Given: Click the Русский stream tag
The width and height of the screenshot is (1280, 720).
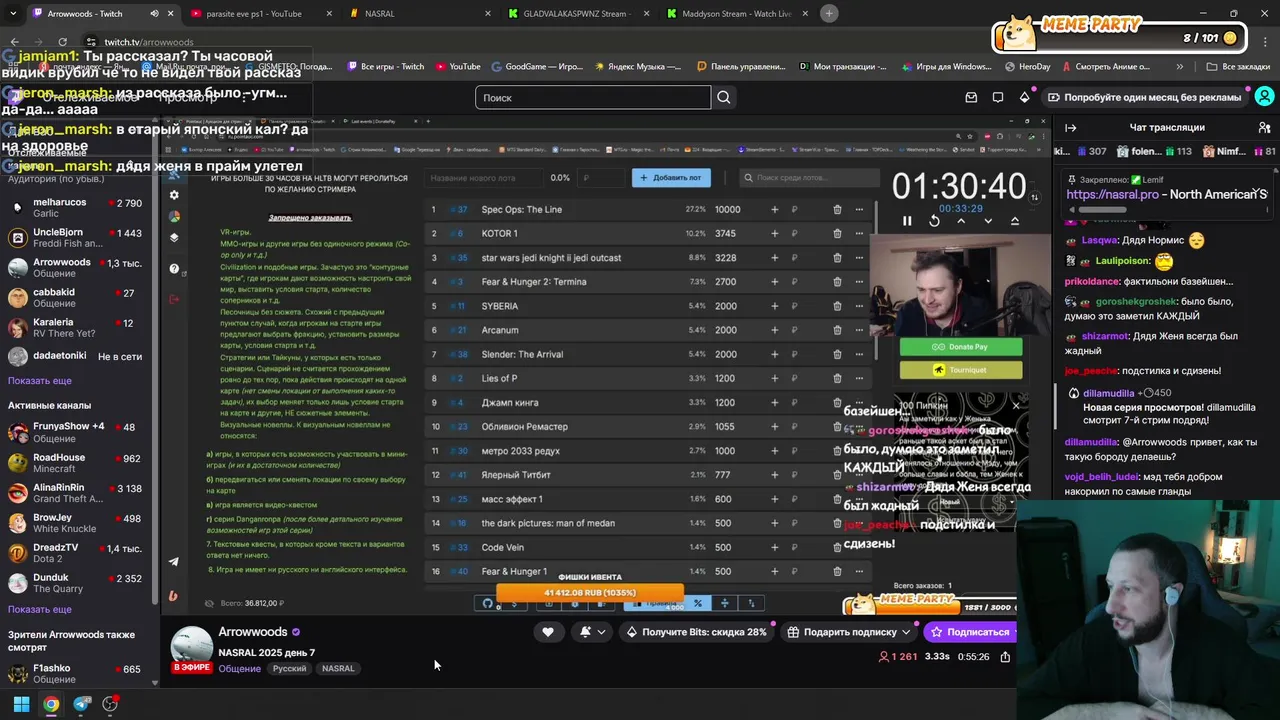Looking at the screenshot, I should pos(290,669).
